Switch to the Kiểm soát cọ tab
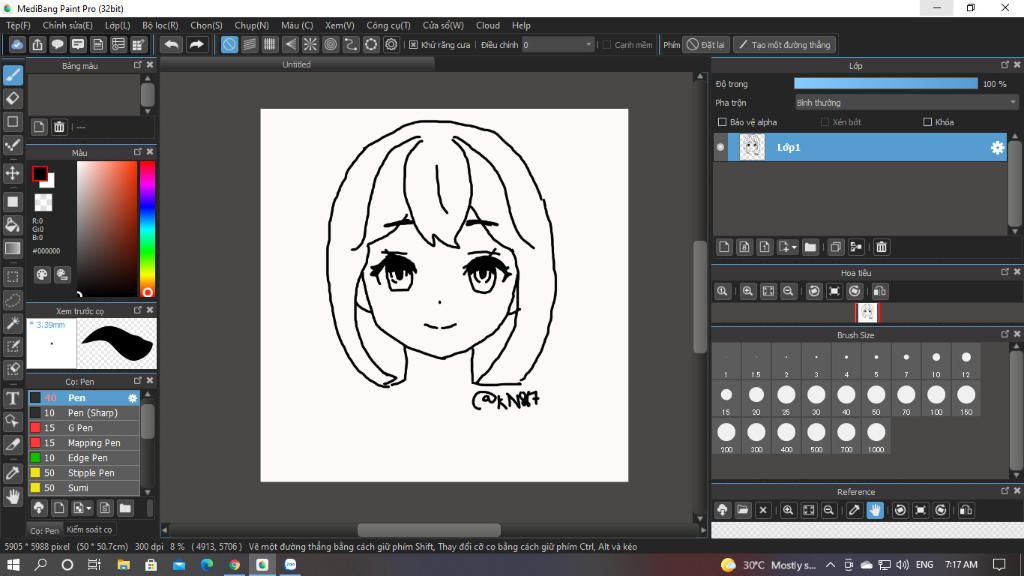The height and width of the screenshot is (576, 1024). click(x=89, y=530)
